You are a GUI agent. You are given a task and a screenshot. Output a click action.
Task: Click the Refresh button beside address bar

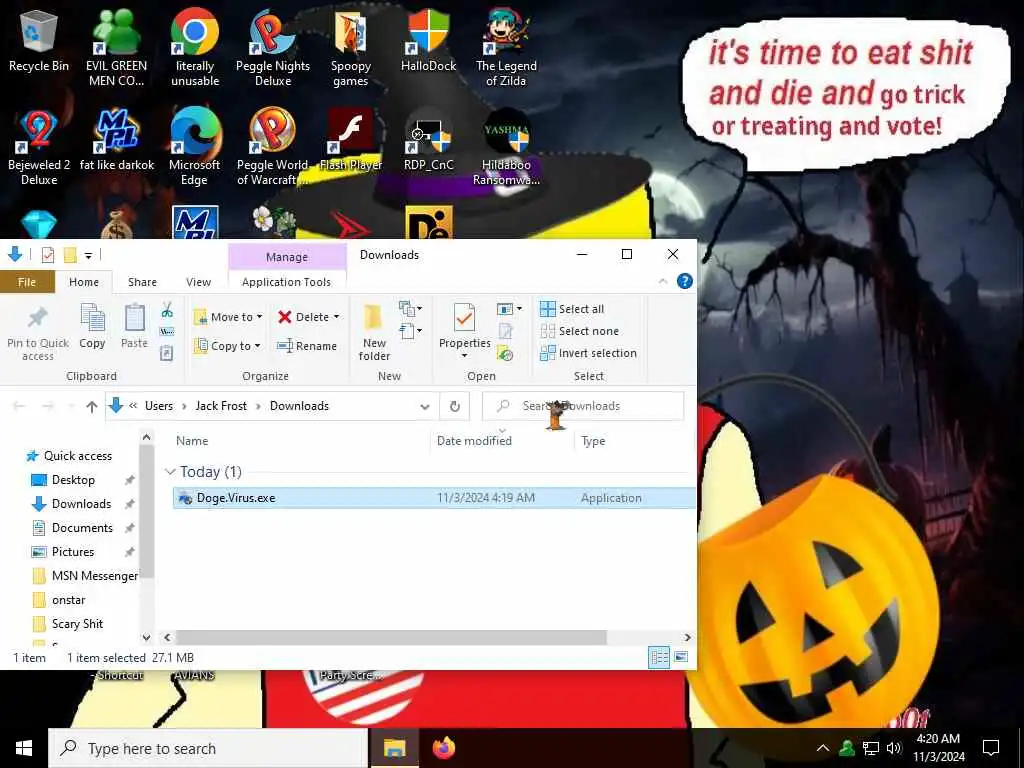tap(455, 406)
